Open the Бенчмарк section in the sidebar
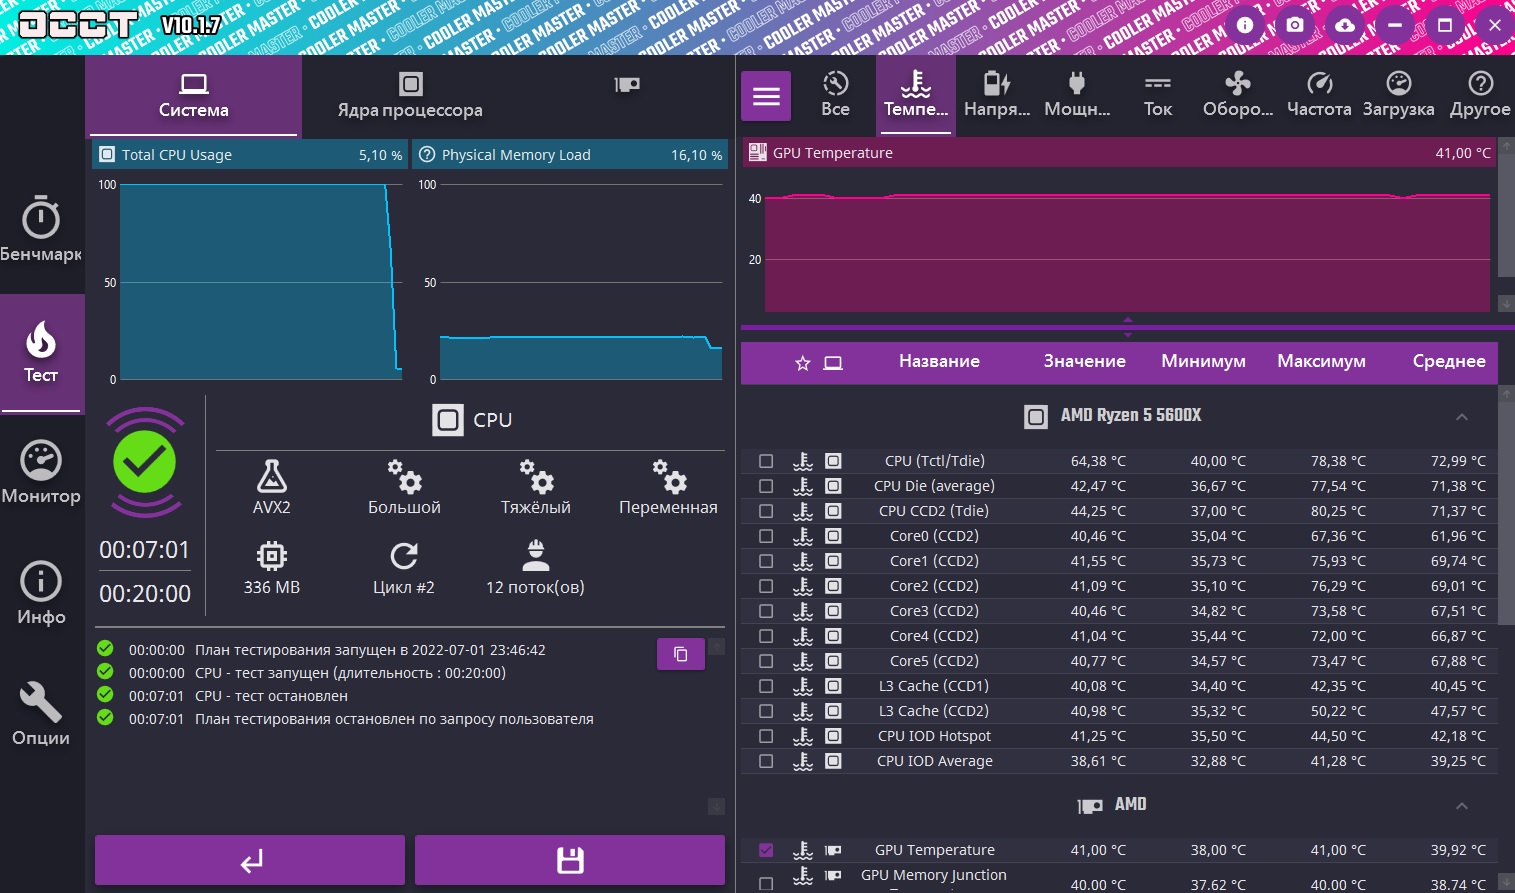The width and height of the screenshot is (1515, 893). (x=41, y=231)
